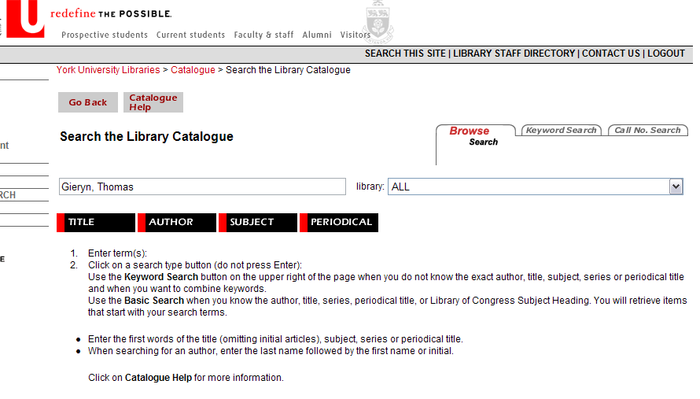Click CONTACT US in top bar
The image size is (700, 399).
pos(611,54)
